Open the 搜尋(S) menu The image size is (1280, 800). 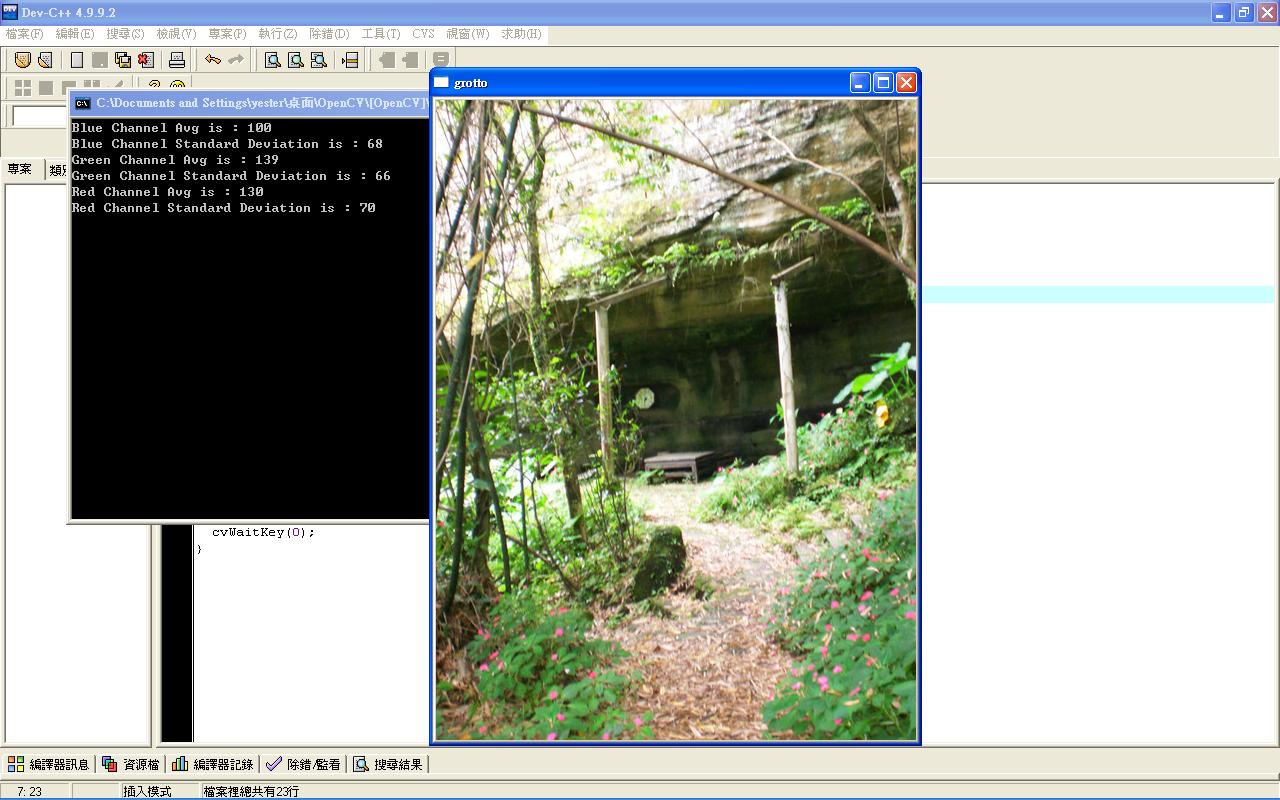coord(126,34)
